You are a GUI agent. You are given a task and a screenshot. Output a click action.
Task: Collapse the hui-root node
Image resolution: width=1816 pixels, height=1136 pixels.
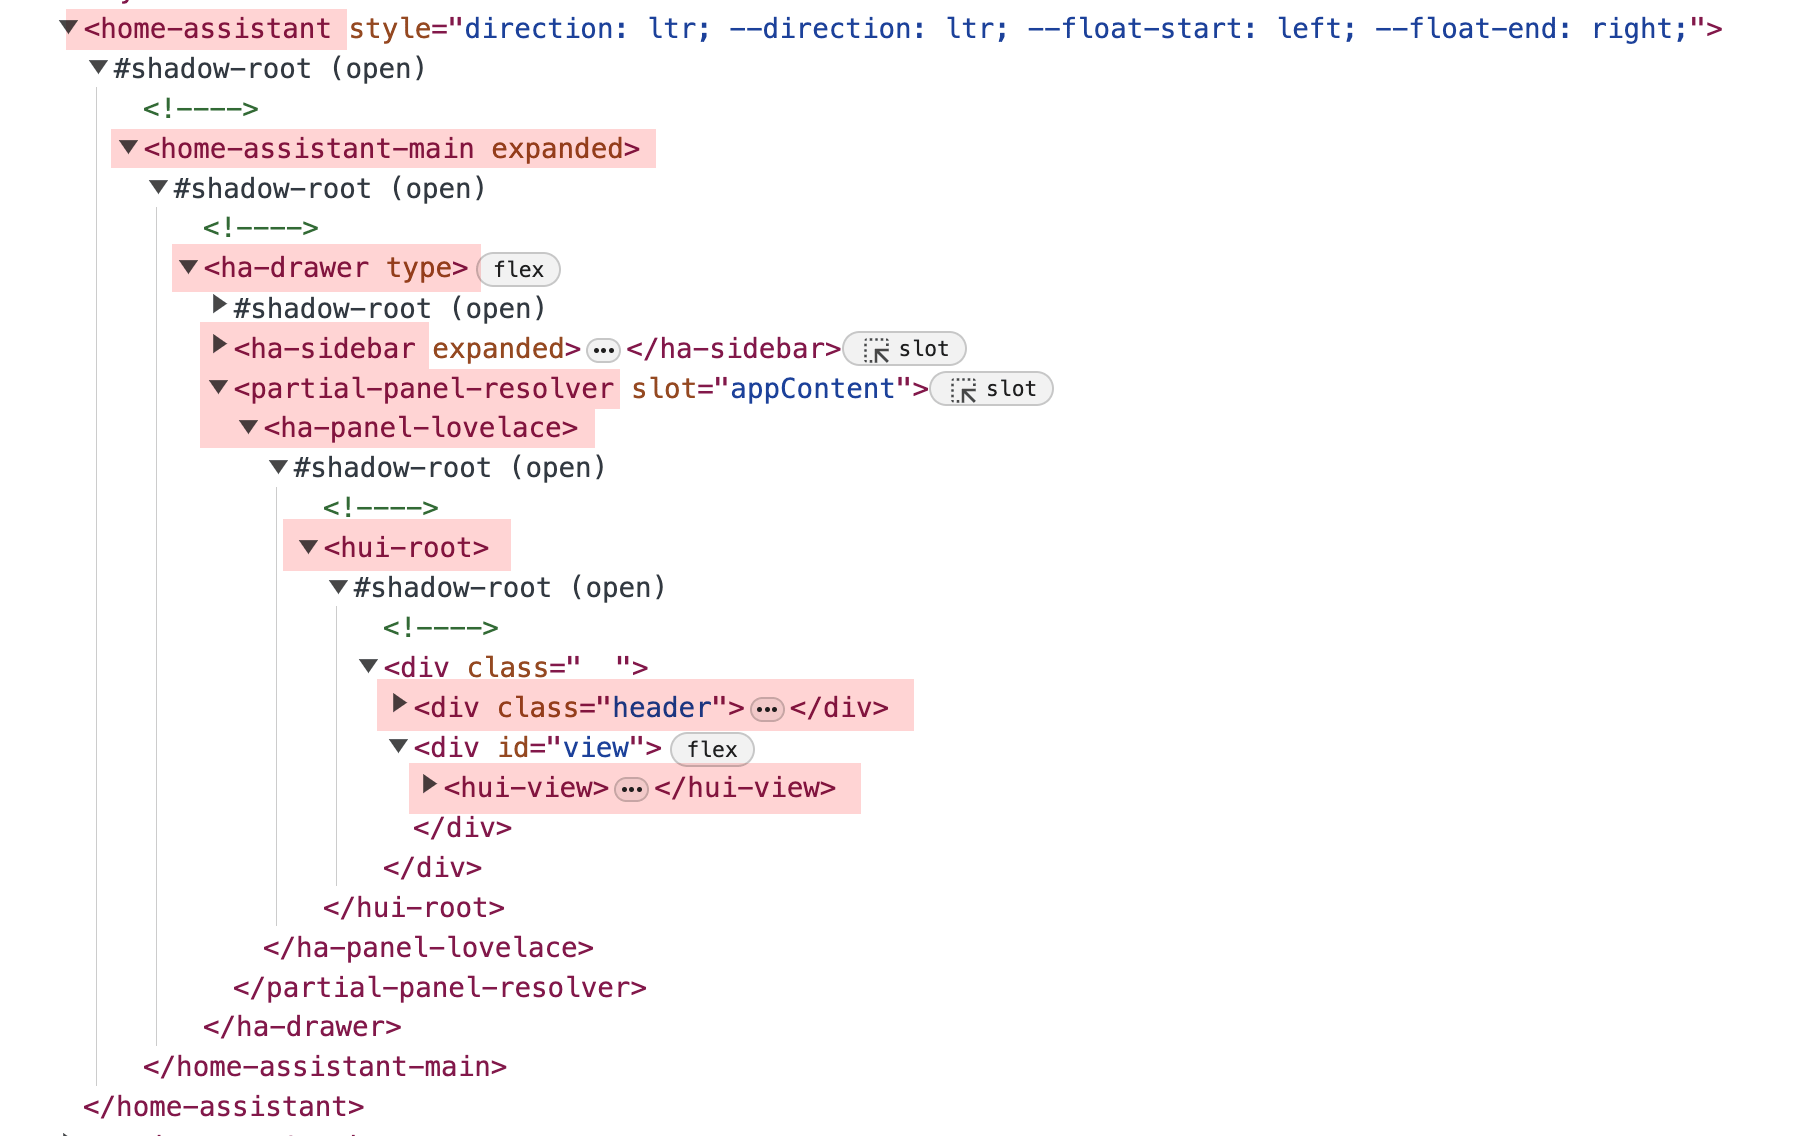(308, 547)
